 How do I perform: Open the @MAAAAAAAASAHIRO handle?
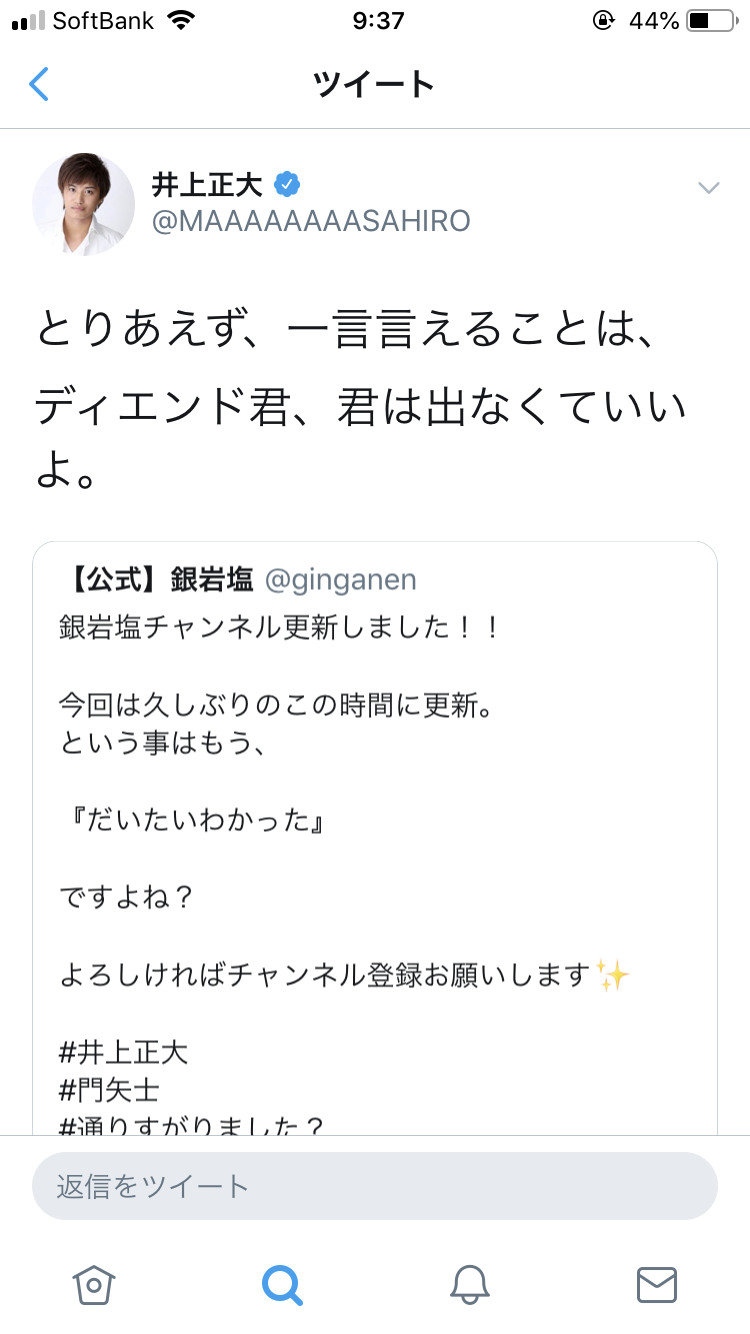click(x=311, y=221)
